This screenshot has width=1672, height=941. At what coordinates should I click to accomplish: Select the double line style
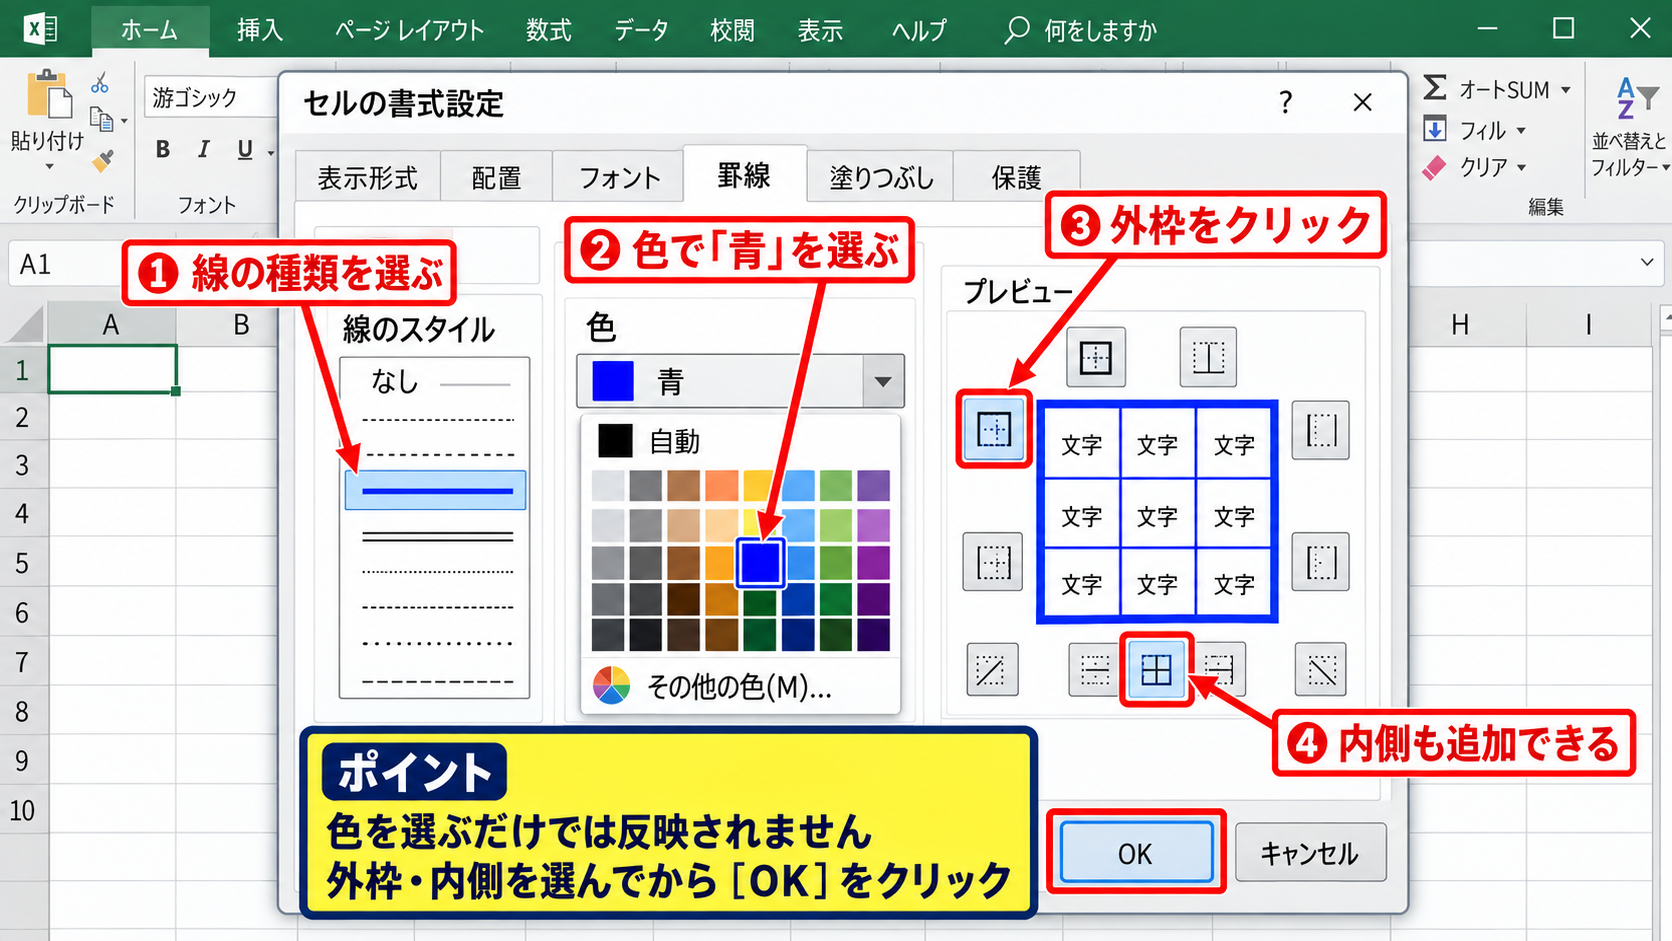435,537
